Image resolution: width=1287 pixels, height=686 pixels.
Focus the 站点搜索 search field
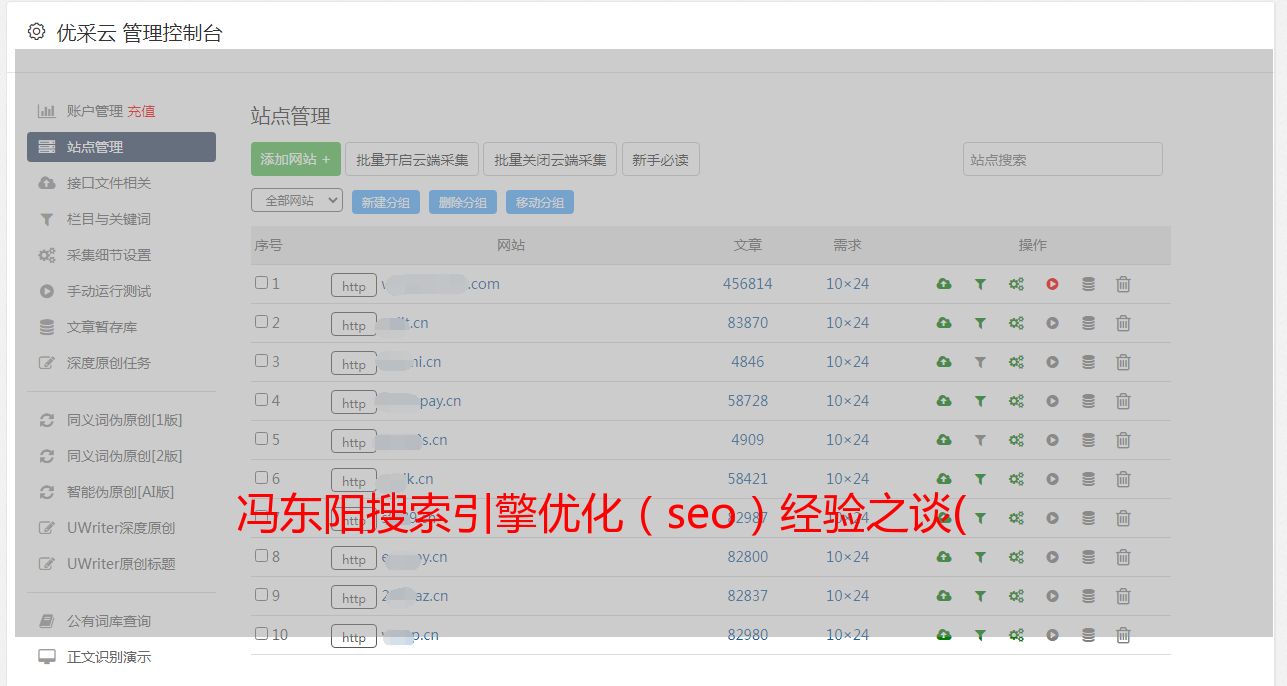(1062, 159)
